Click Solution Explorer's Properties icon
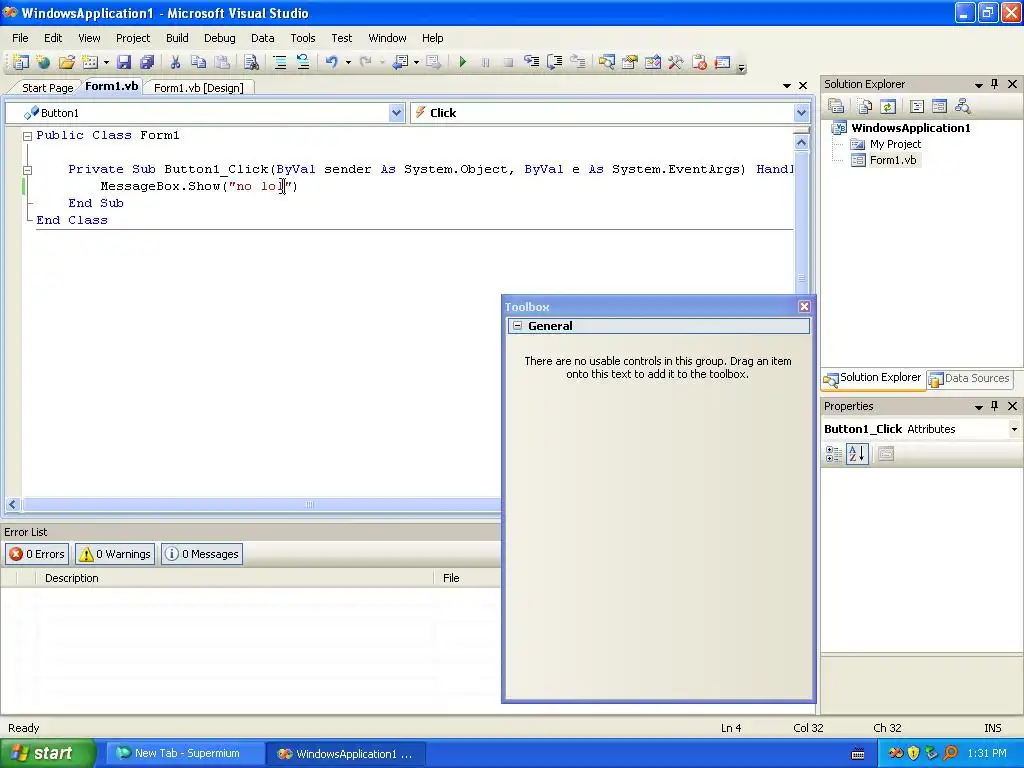Image resolution: width=1024 pixels, height=768 pixels. [x=836, y=106]
